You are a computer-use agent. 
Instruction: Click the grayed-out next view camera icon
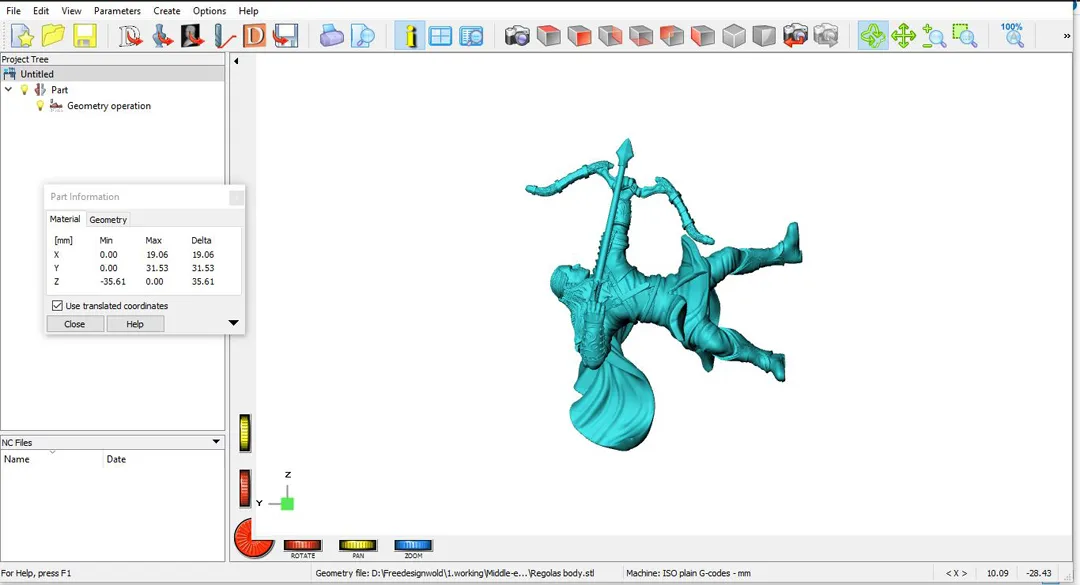[x=826, y=36]
